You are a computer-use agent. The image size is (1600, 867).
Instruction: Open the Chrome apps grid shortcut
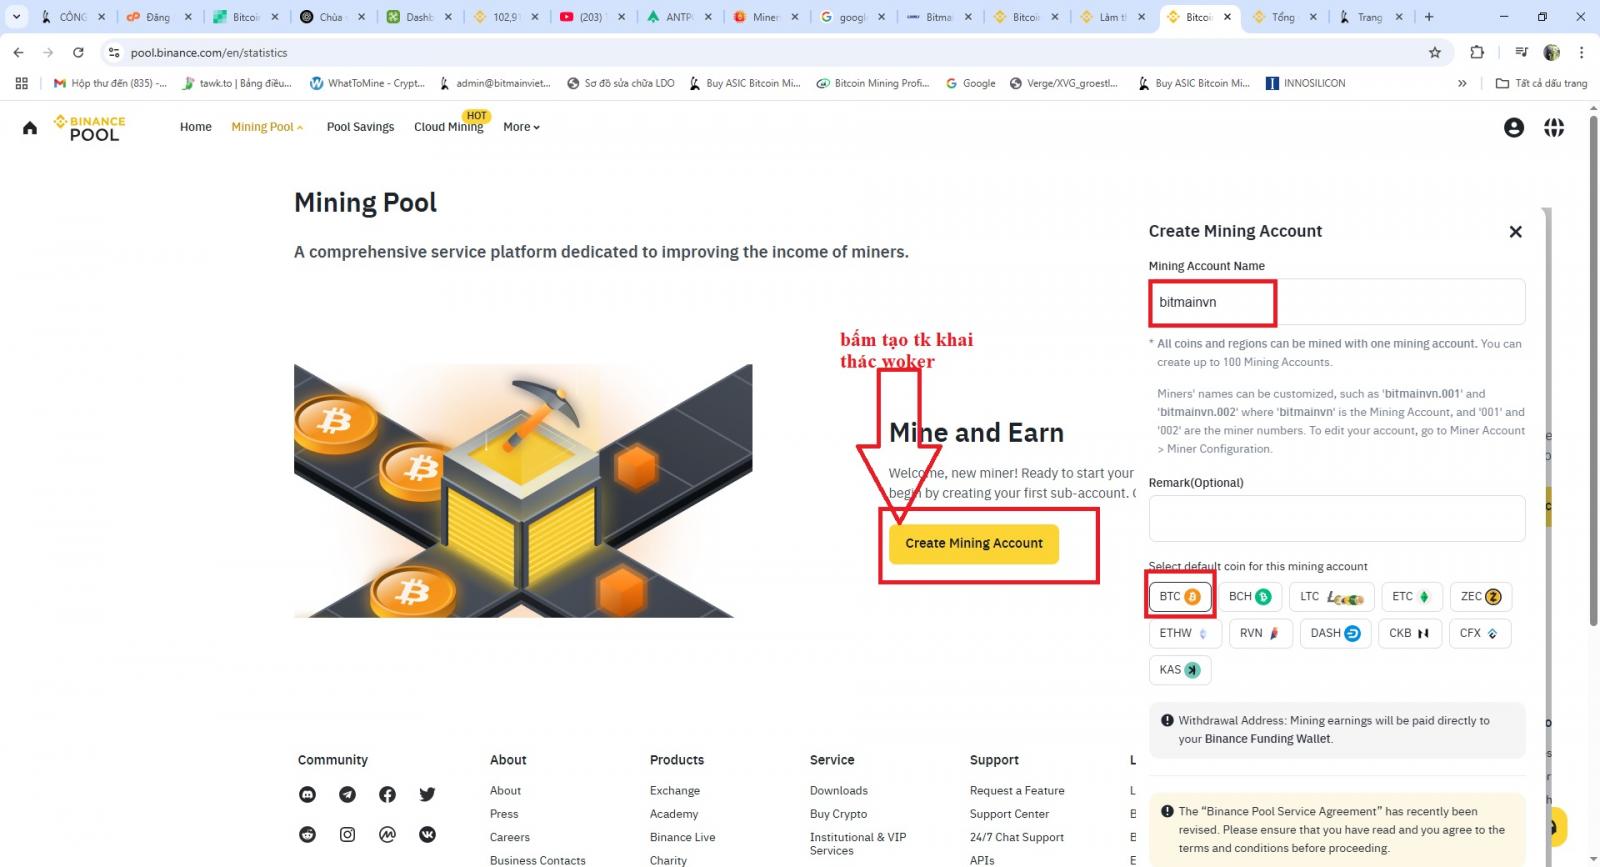point(21,83)
